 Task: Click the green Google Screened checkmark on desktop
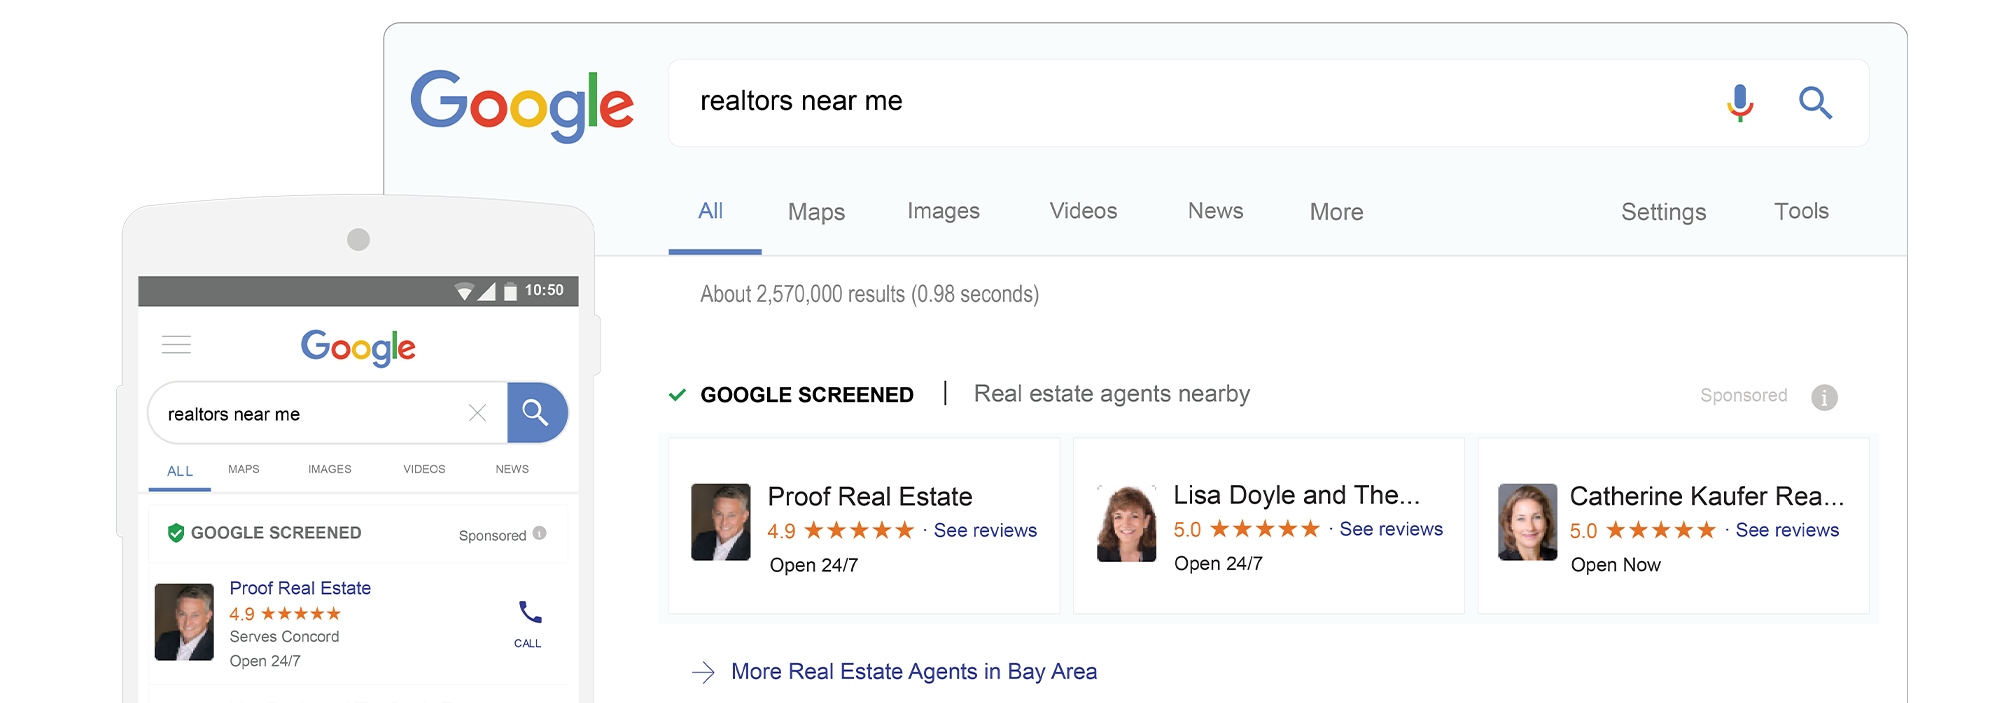677,395
